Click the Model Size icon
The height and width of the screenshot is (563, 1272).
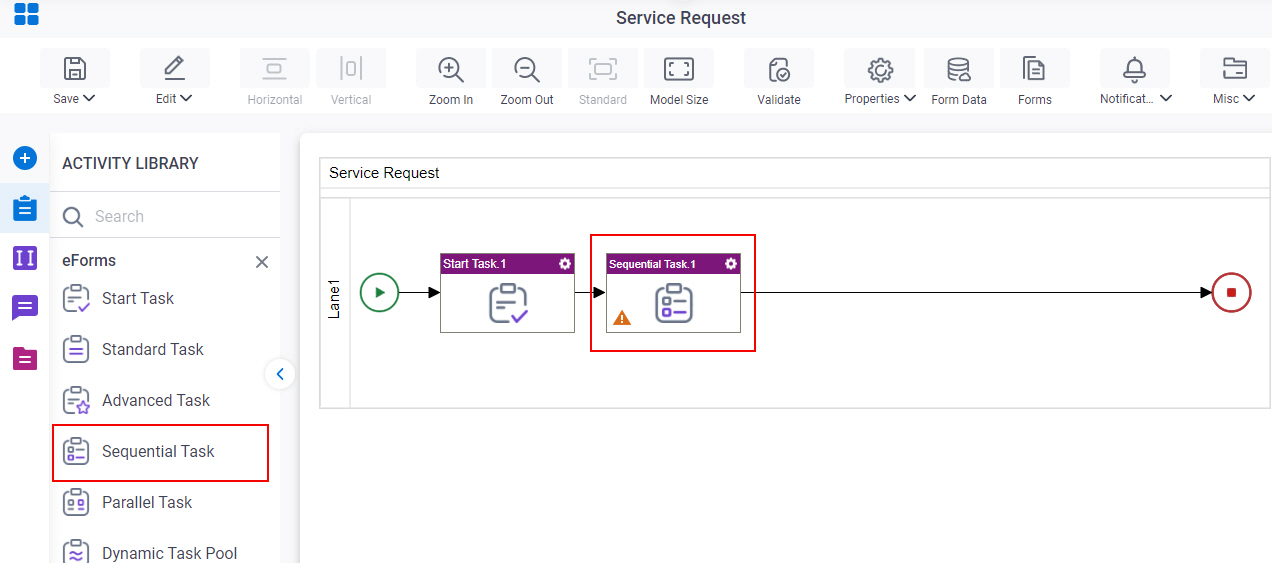click(679, 69)
